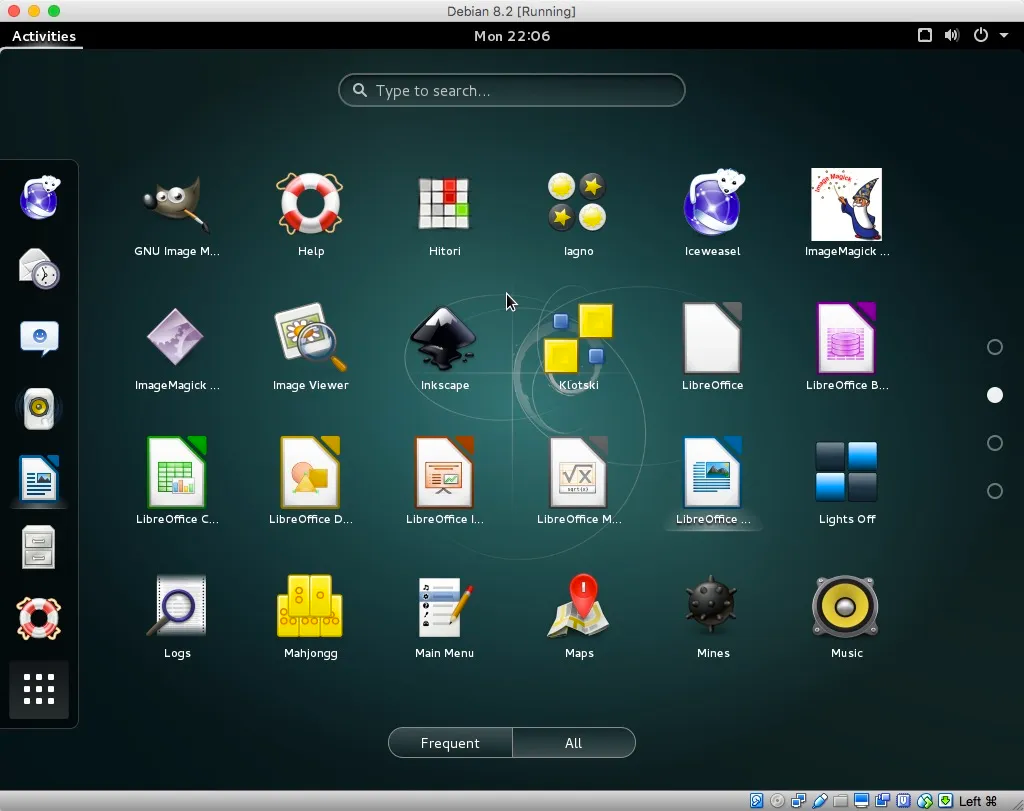Open Empathy chat from the dock

[x=39, y=338]
